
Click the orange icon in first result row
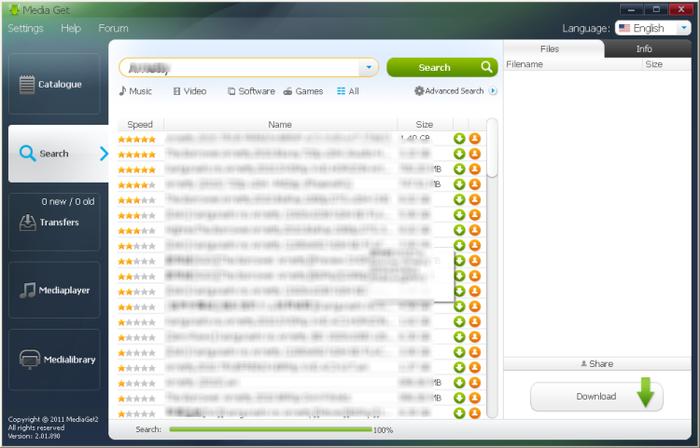point(475,139)
